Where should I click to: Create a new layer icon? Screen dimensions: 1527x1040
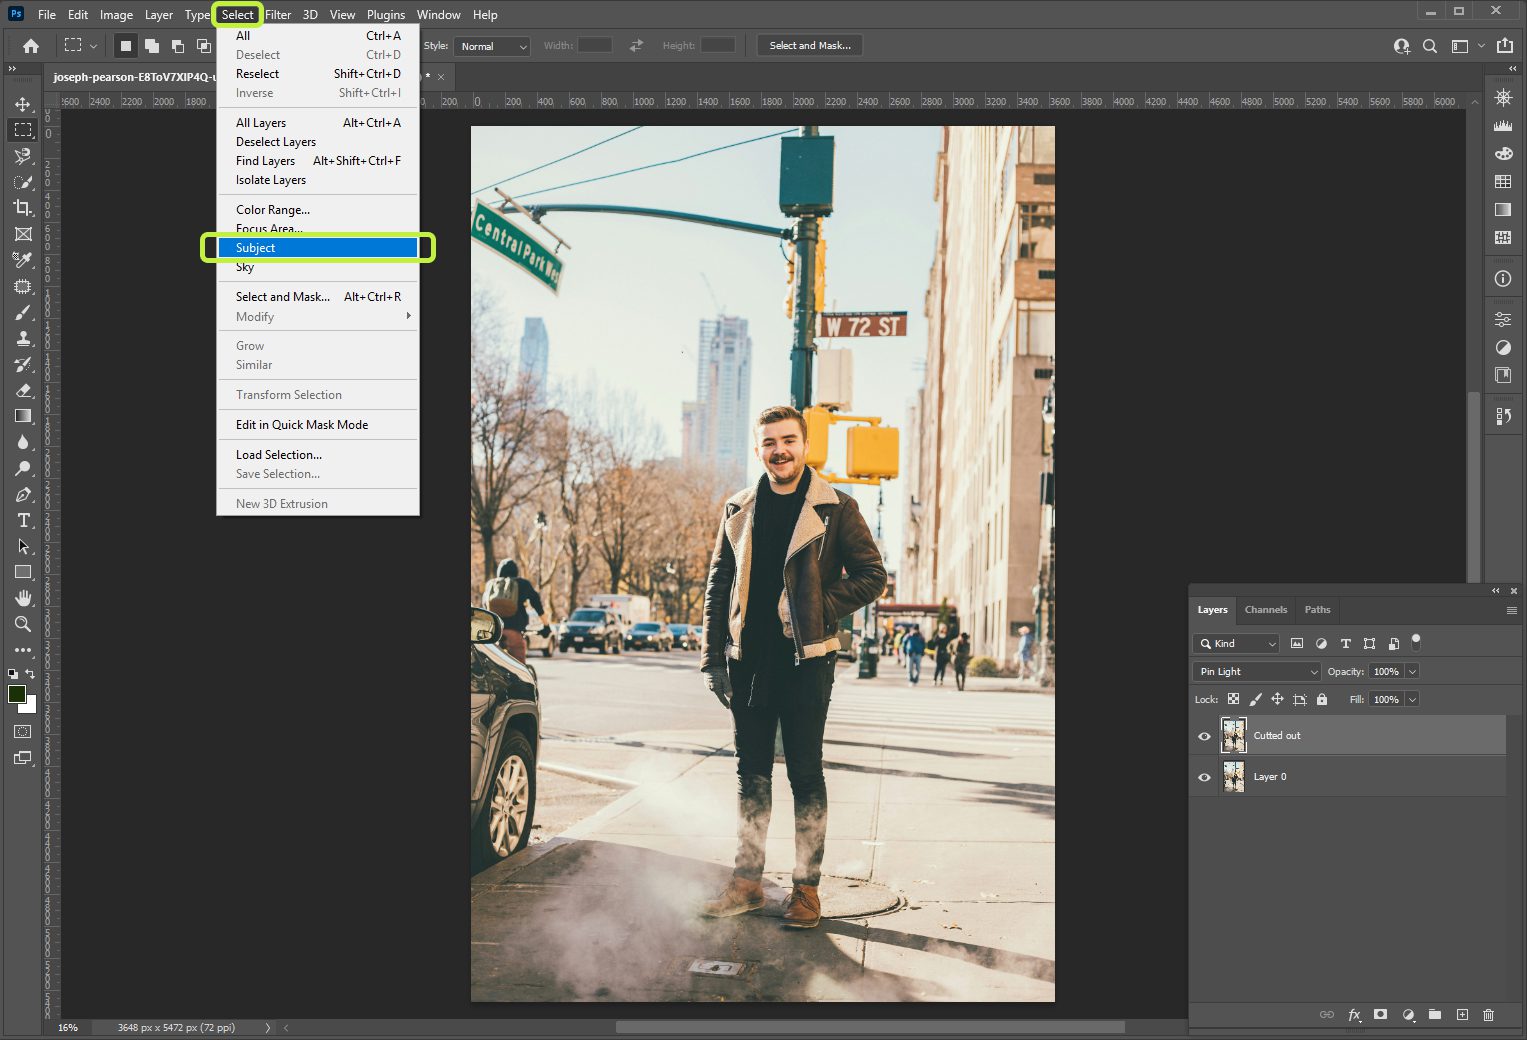(1462, 1014)
